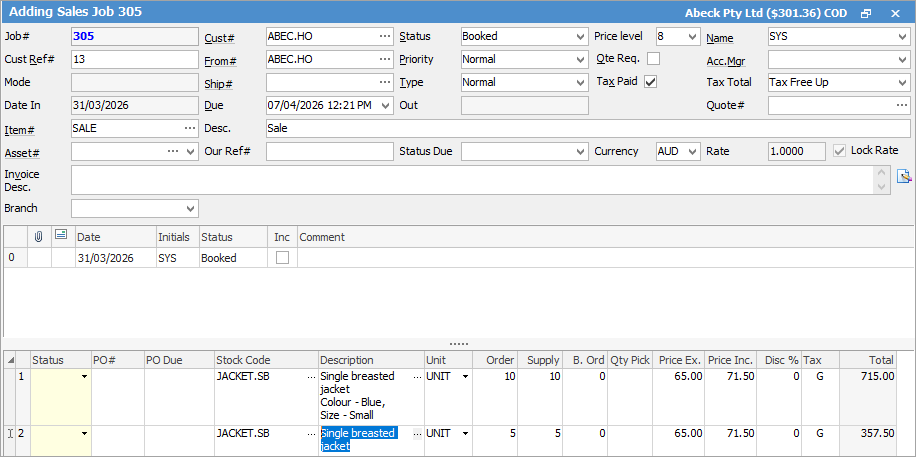Restore the Adding Sales Job window size
Viewport: 916px width, 457px height.
866,13
